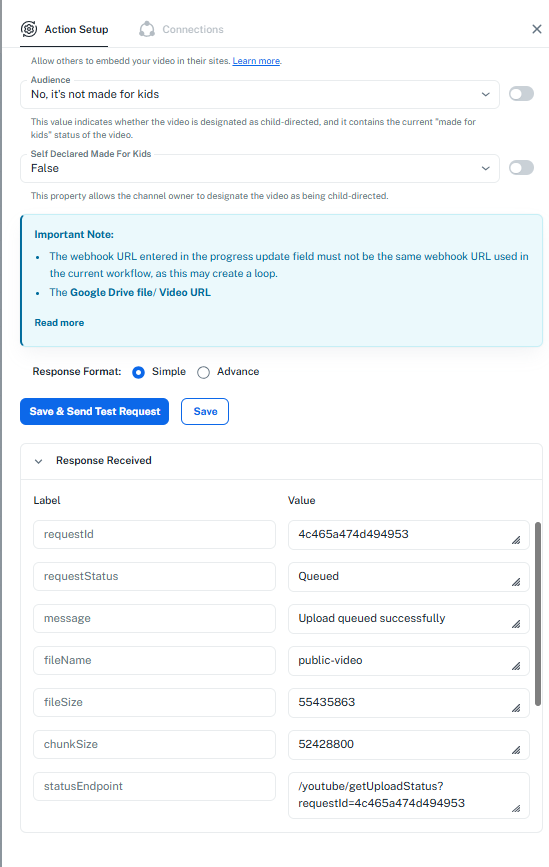The height and width of the screenshot is (867, 549).
Task: Open the Audience dropdown
Action: click(260, 95)
